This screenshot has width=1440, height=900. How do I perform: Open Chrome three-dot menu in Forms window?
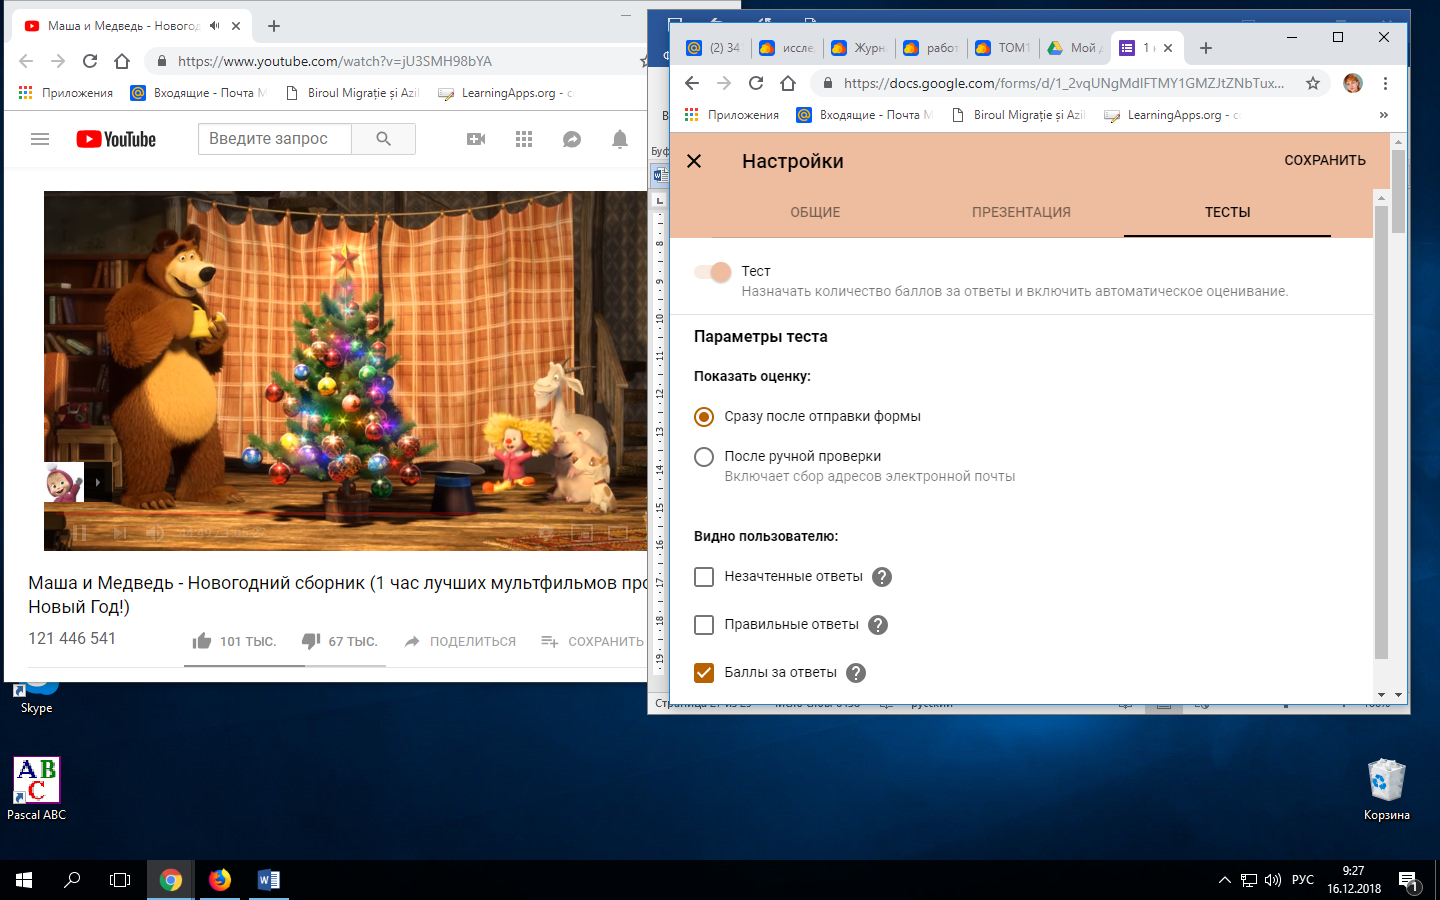(1385, 83)
